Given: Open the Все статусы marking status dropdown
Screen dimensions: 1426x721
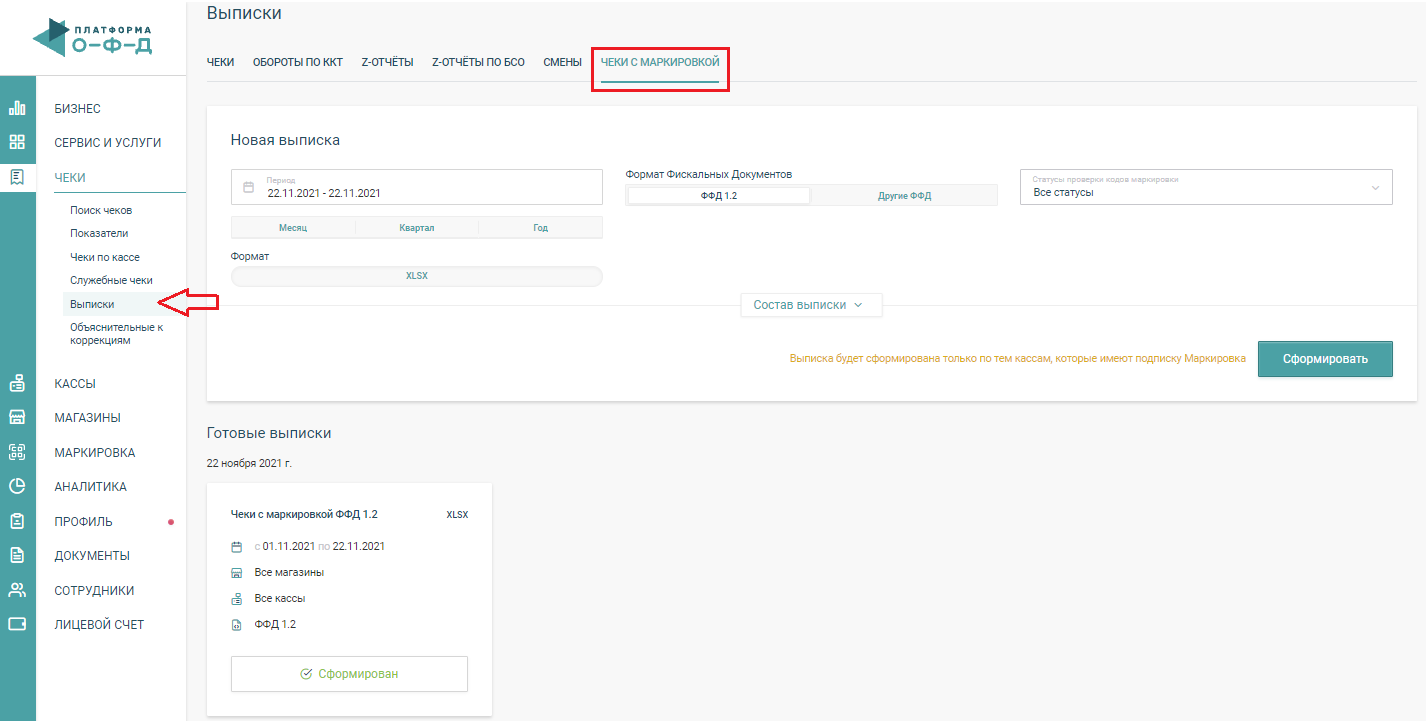Looking at the screenshot, I should 1206,187.
